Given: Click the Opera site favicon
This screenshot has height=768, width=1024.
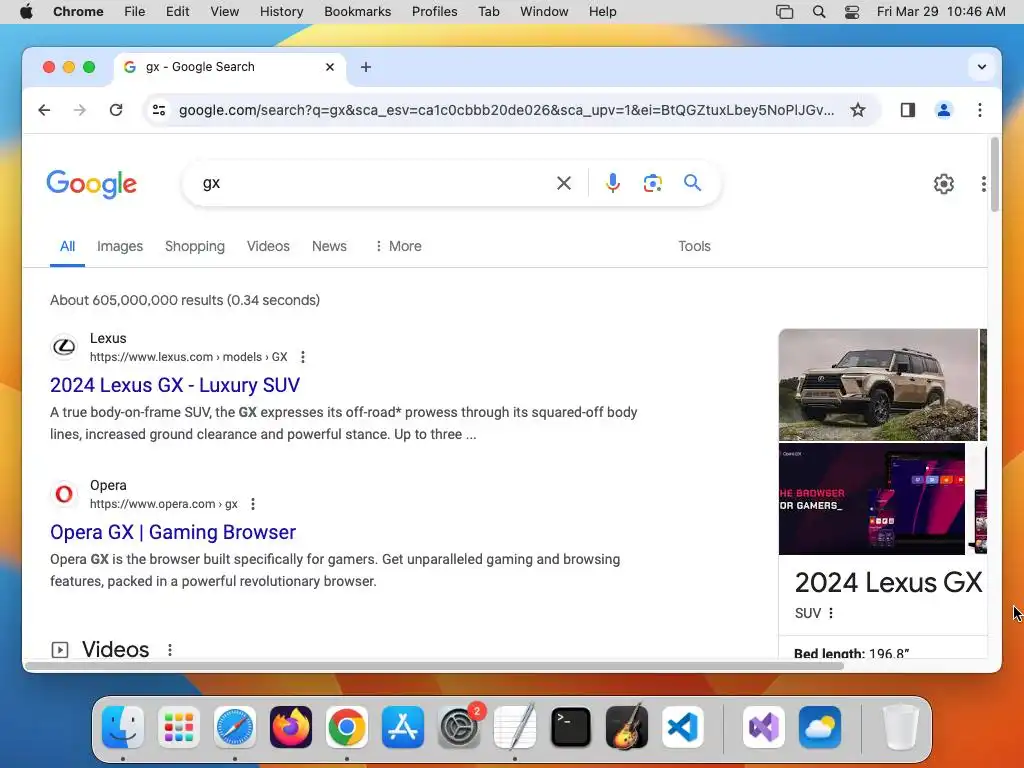Looking at the screenshot, I should pos(64,494).
